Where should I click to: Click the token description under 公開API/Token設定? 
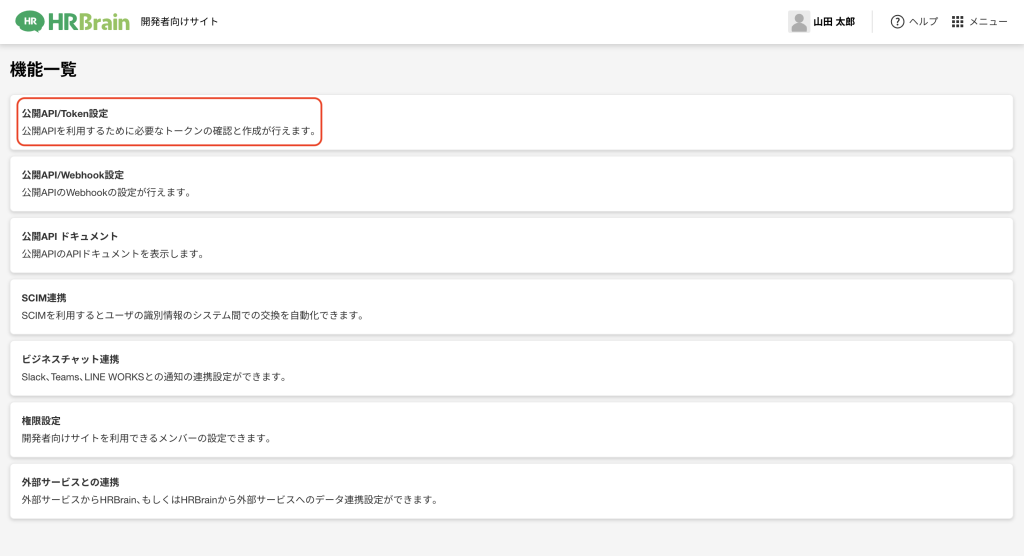point(169,131)
